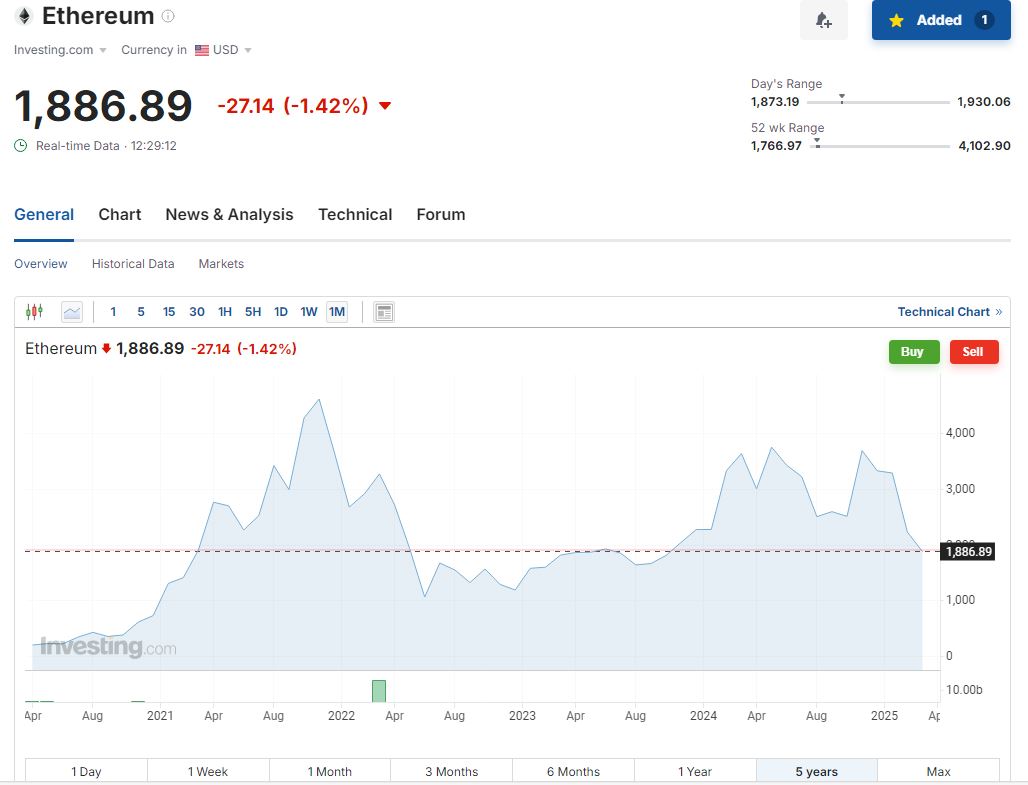The image size is (1028, 785).
Task: Click the Day's Range slider marker
Action: point(842,99)
